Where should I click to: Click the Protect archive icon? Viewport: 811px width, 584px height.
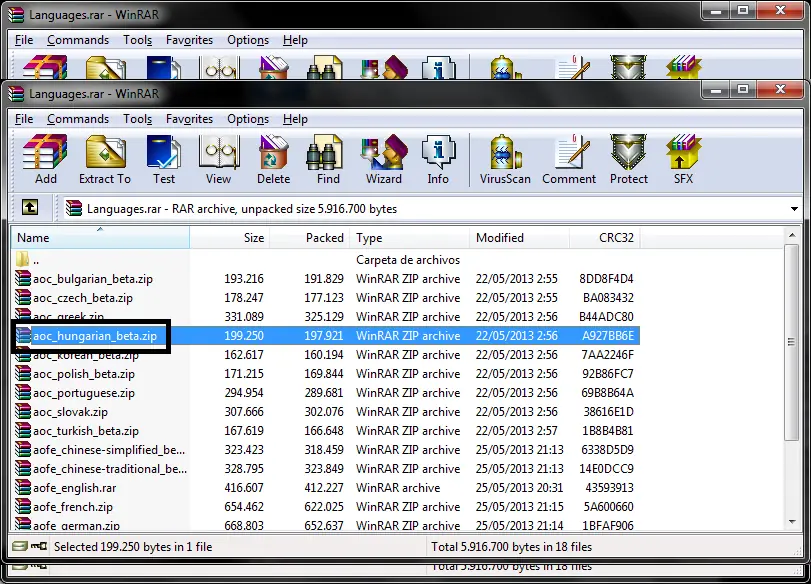coord(628,159)
